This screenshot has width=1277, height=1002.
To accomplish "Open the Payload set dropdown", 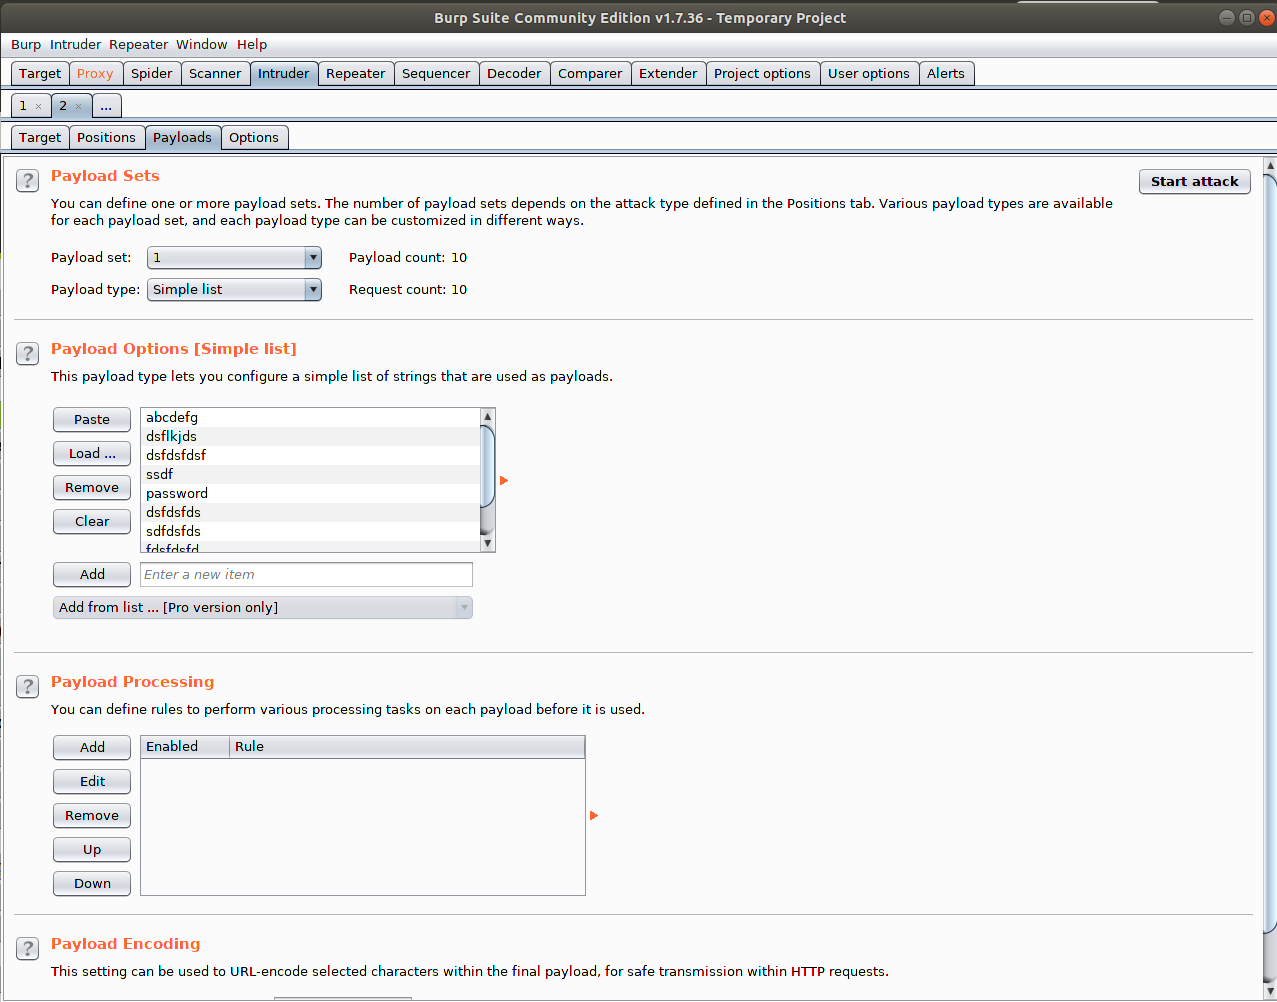I will point(234,258).
